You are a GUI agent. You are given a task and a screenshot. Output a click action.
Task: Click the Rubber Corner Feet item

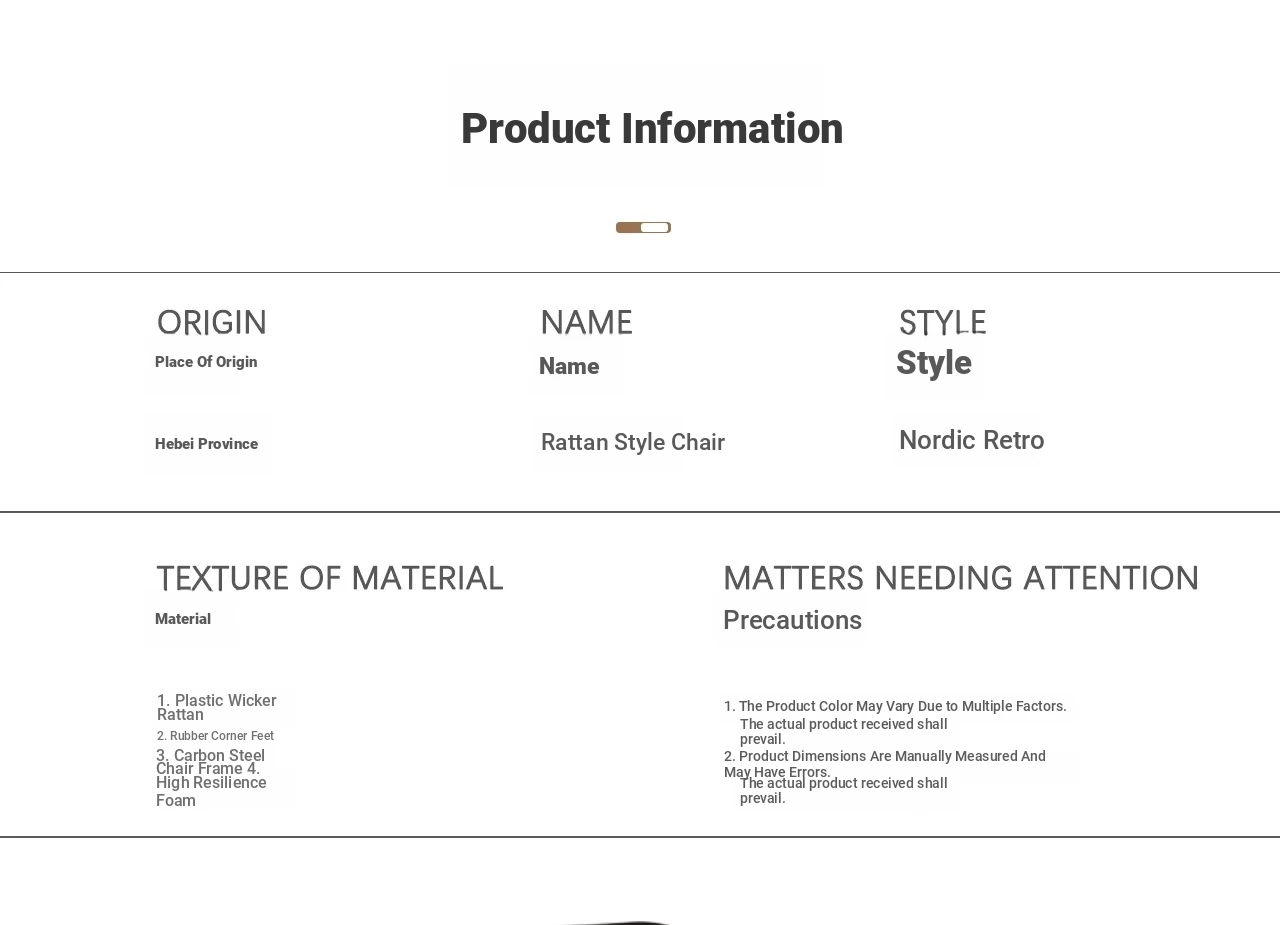[x=215, y=736]
